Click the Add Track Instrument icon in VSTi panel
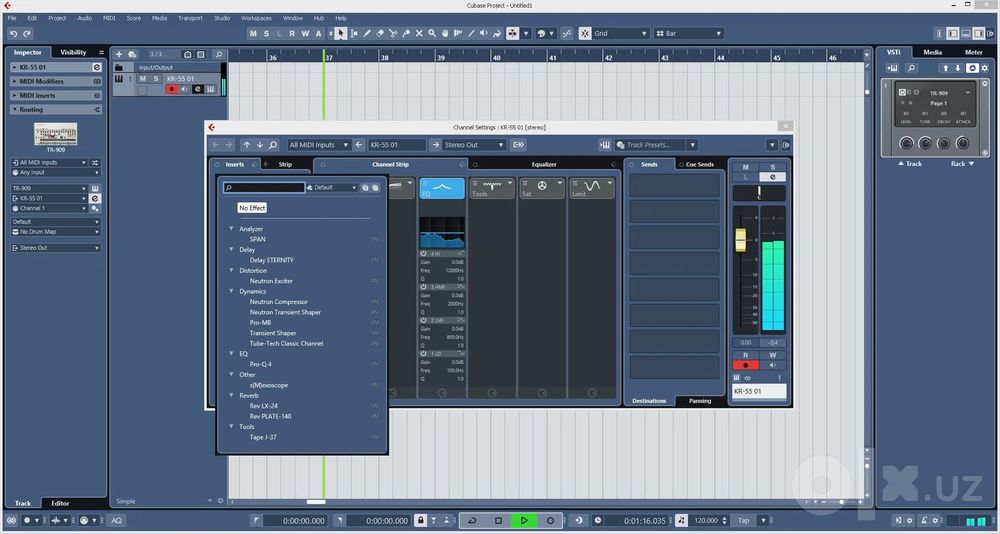This screenshot has height=534, width=1000. pos(892,68)
